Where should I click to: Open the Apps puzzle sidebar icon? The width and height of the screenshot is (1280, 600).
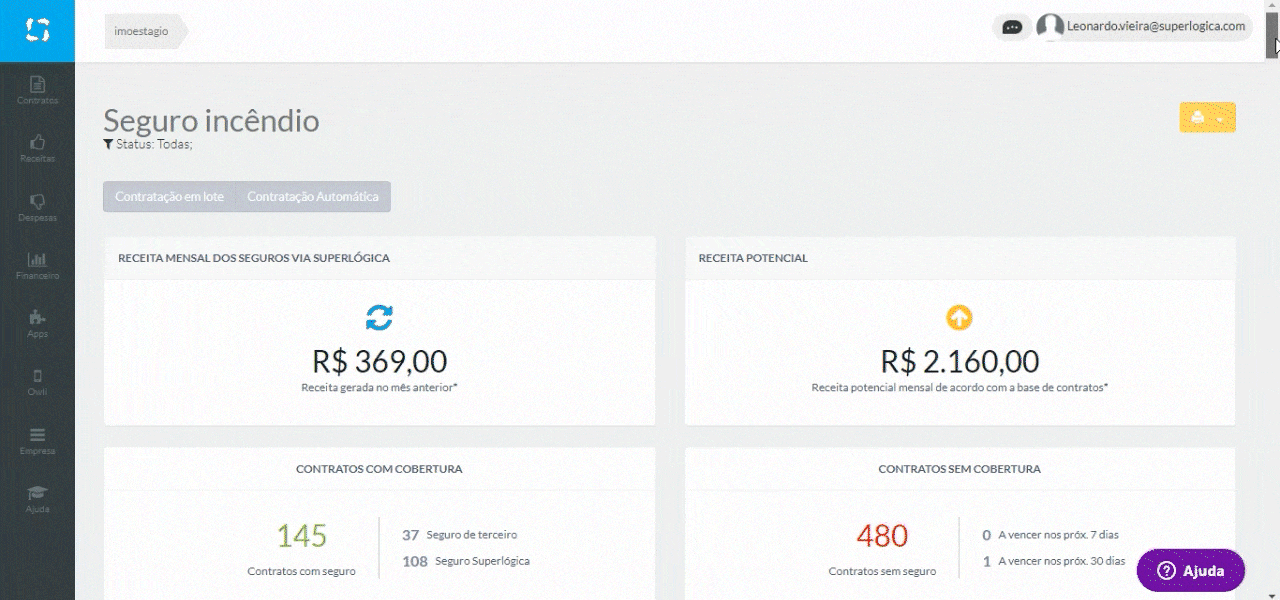(x=37, y=323)
